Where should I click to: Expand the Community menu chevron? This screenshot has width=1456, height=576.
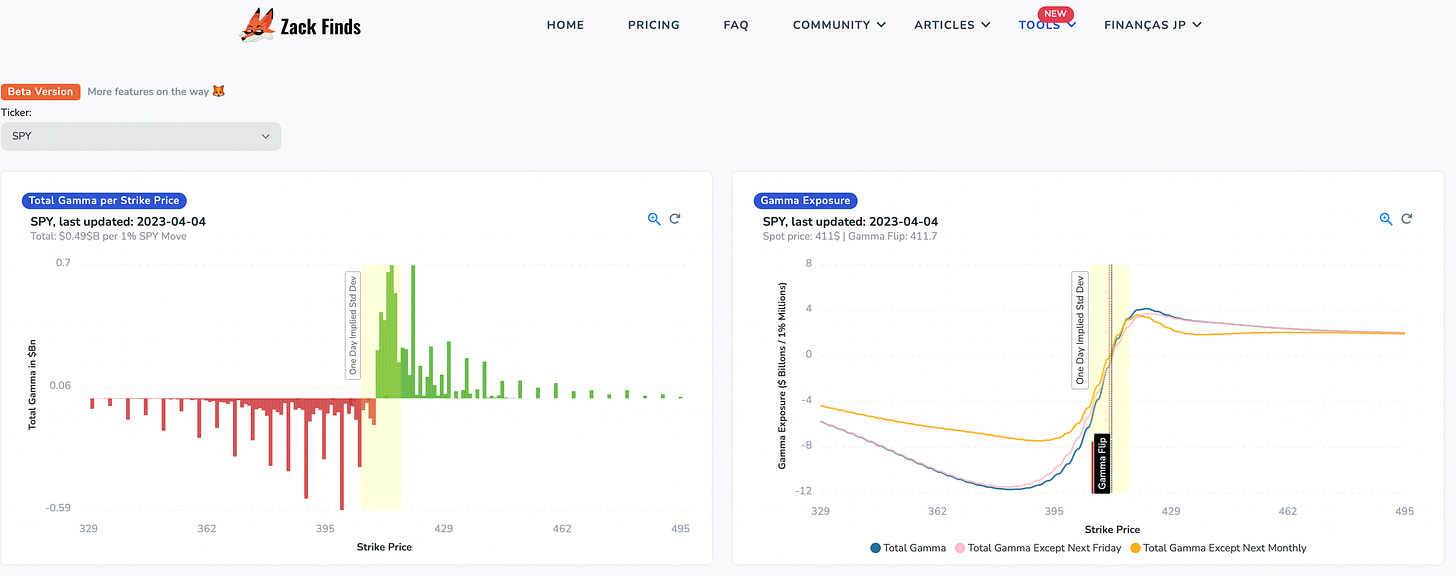[x=881, y=25]
